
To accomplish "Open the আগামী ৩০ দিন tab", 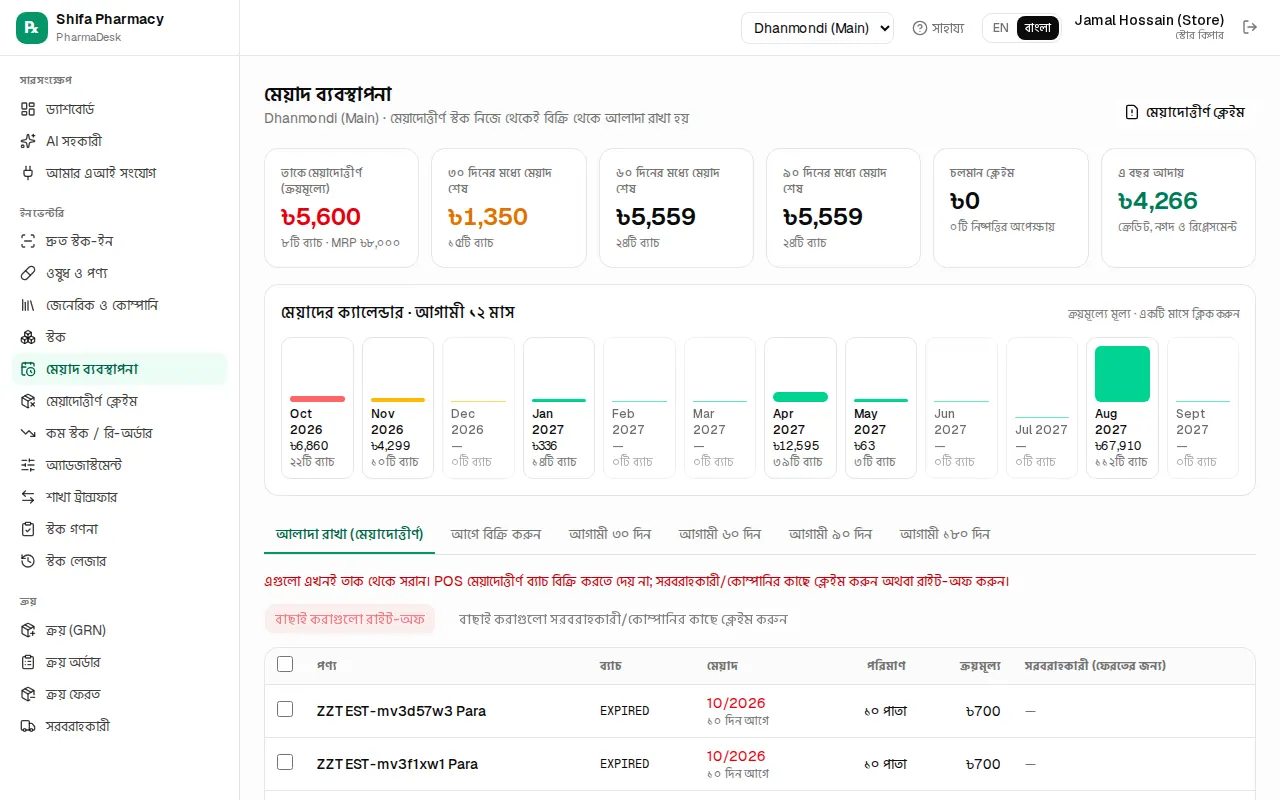I will pyautogui.click(x=610, y=534).
